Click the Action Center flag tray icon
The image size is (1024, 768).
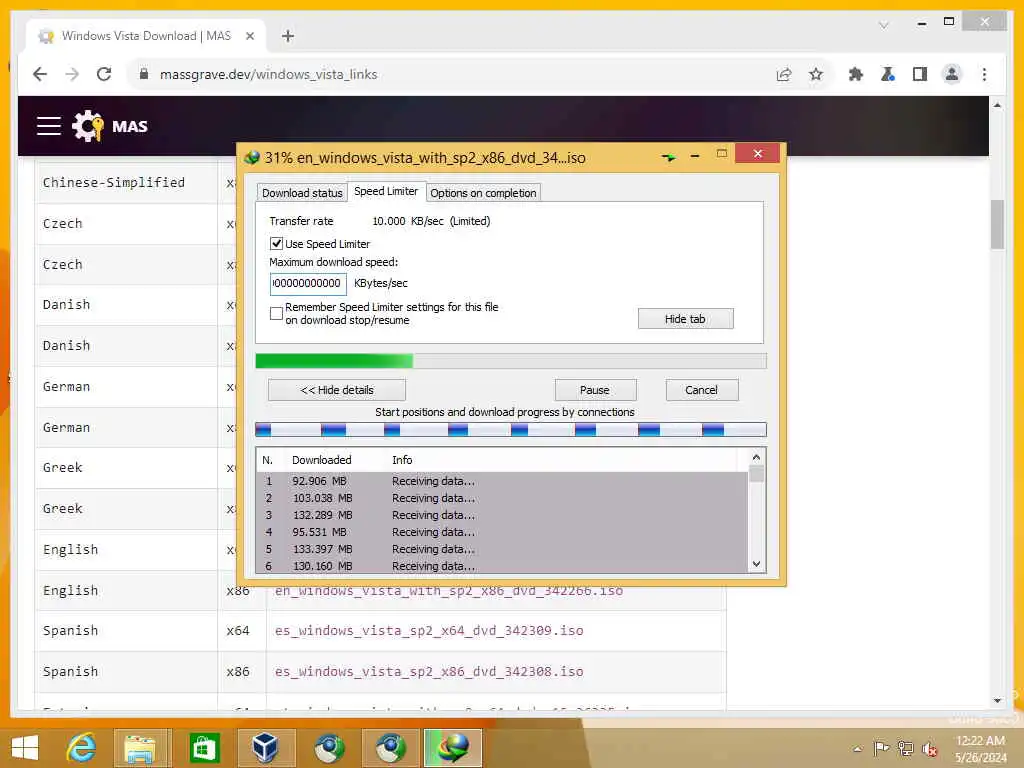point(881,748)
